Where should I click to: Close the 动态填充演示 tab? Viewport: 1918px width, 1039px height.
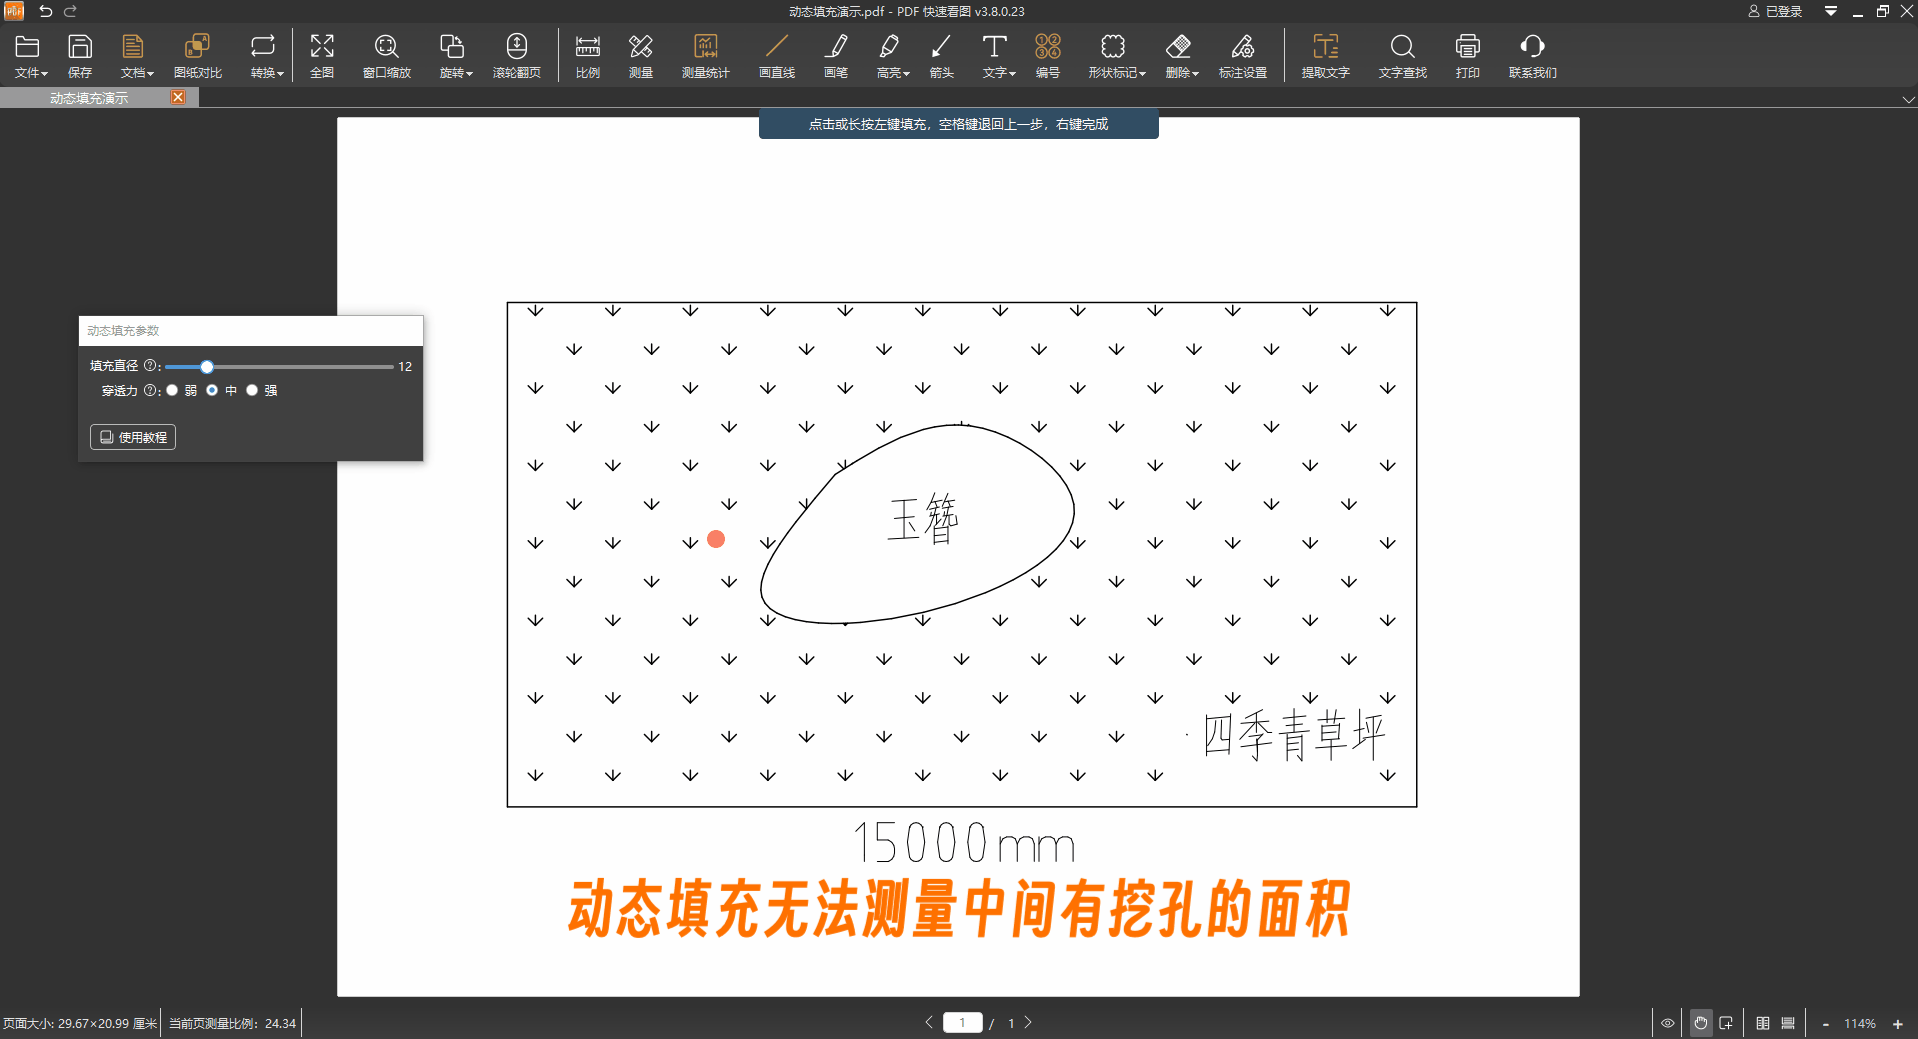pyautogui.click(x=178, y=97)
